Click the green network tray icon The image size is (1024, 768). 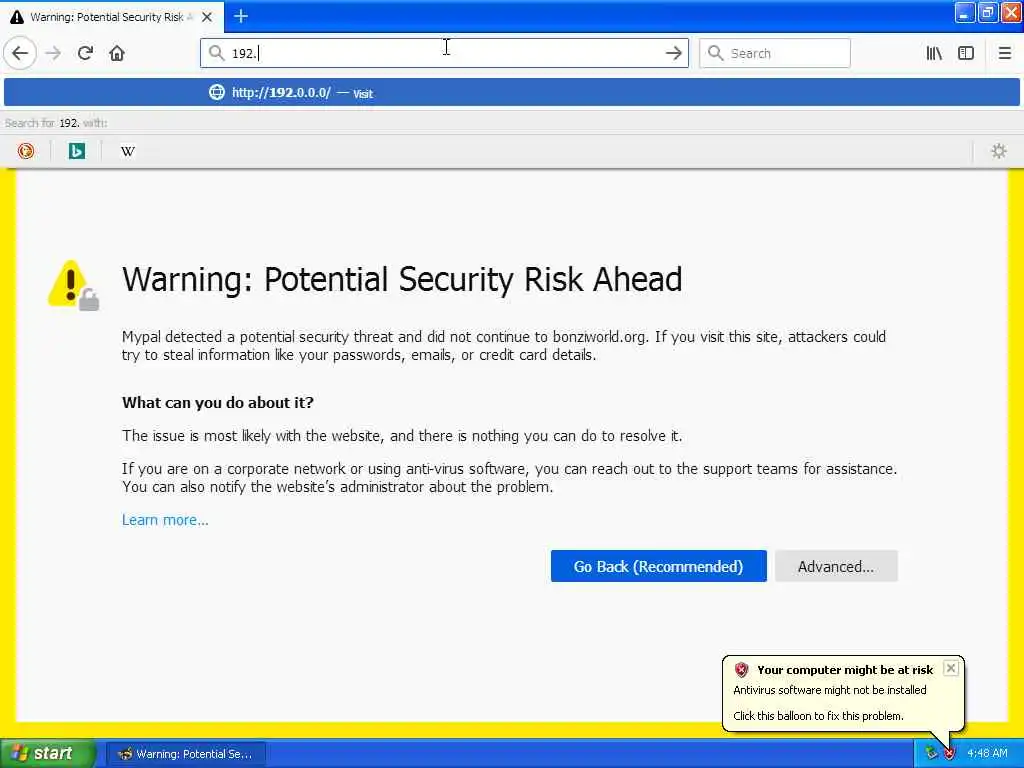pyautogui.click(x=931, y=754)
